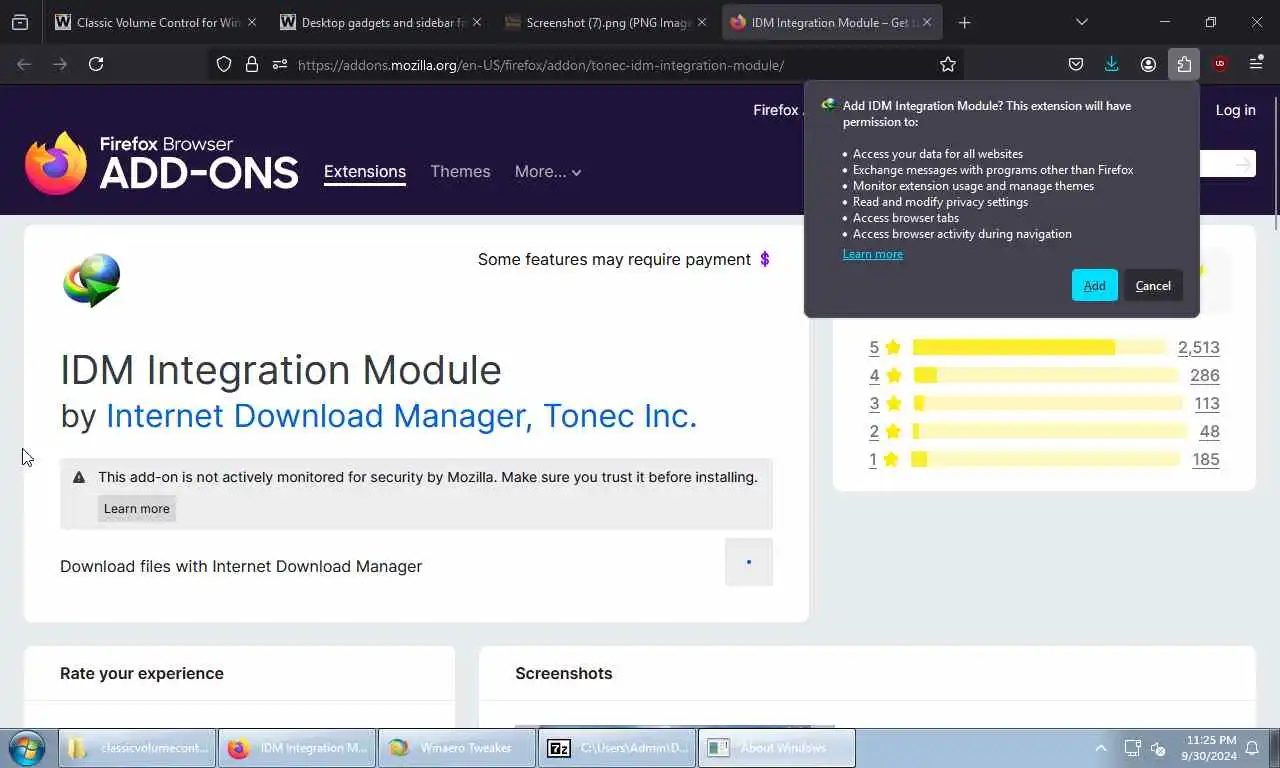Expand the More... dropdown menu
Screen dimensions: 1280x768
[x=548, y=172]
